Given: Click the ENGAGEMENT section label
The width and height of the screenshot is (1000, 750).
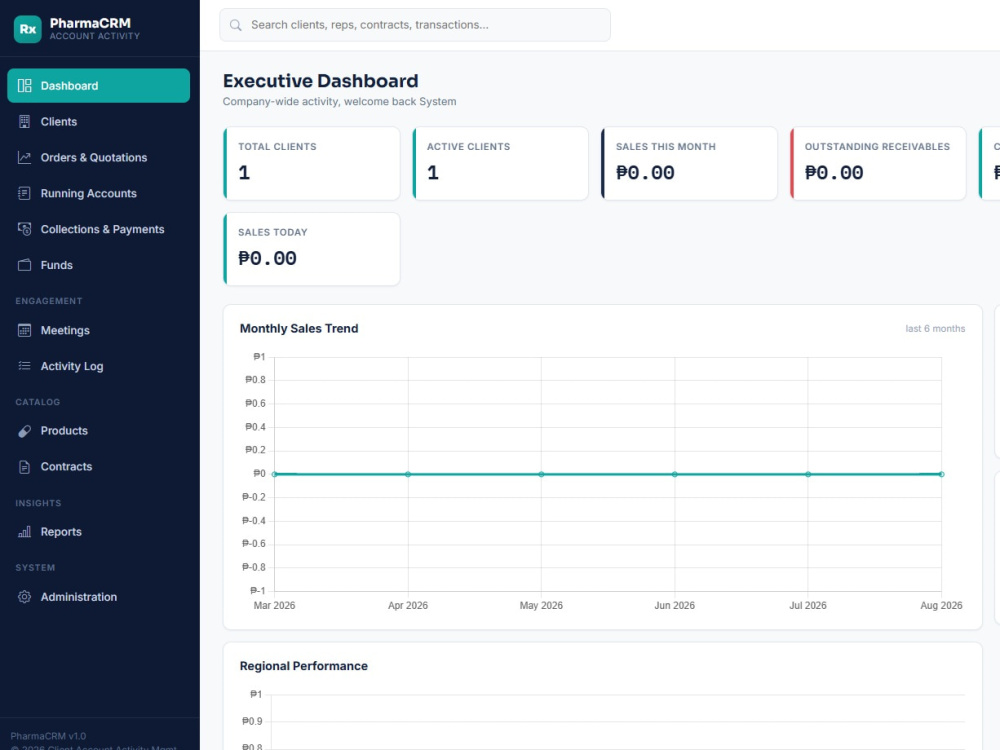Looking at the screenshot, I should 49,301.
